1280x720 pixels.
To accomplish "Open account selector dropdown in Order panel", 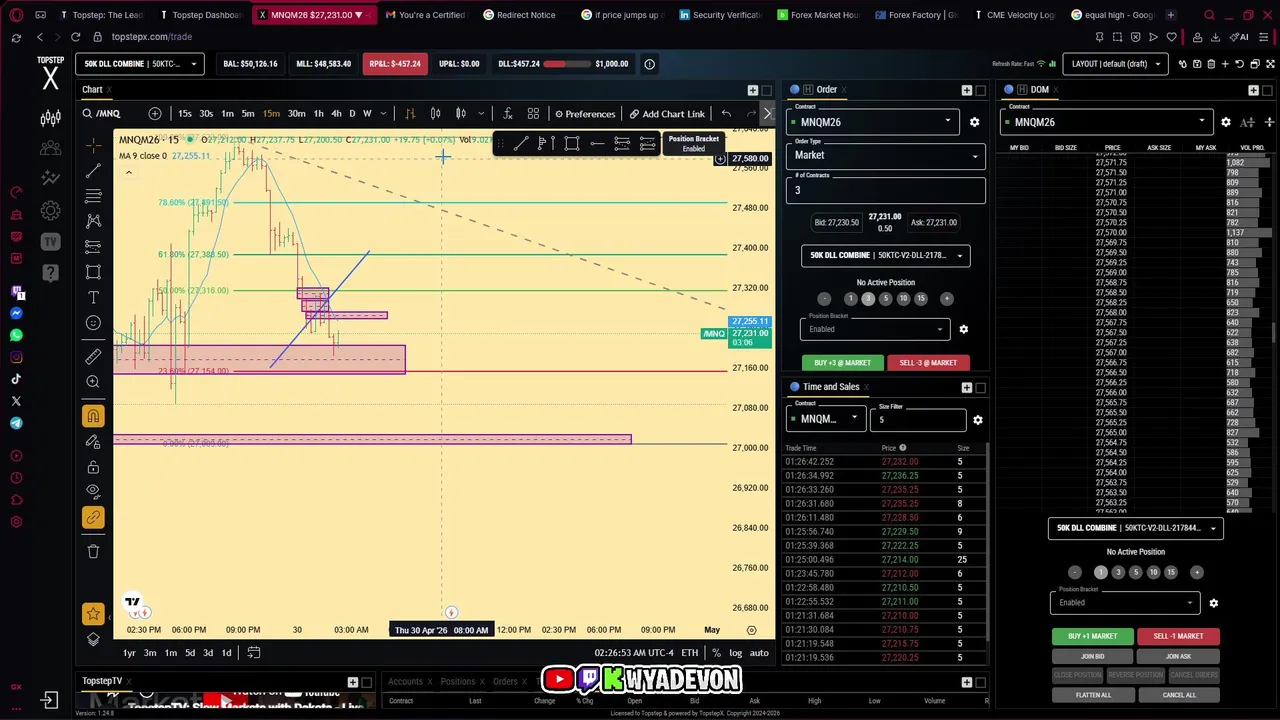I will (886, 255).
